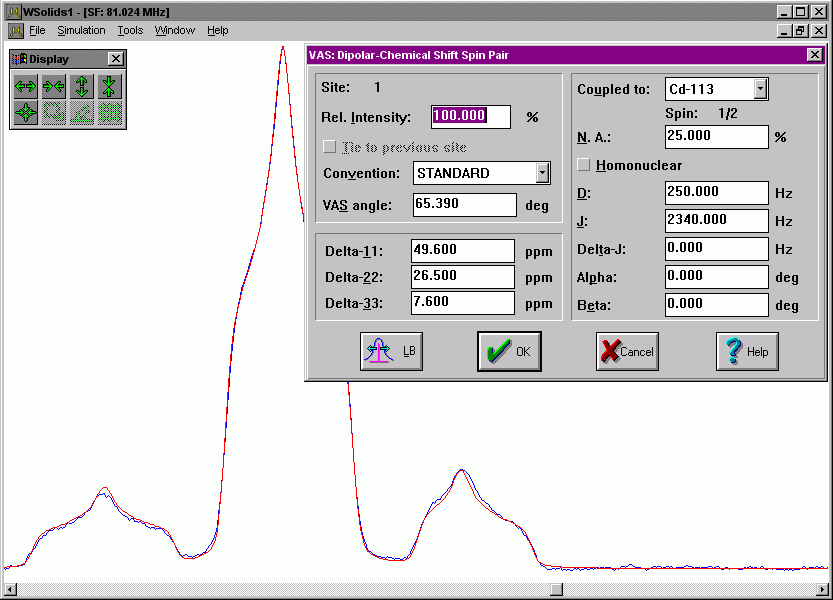Select the horizontal shrink icon in Display toolbar
Image resolution: width=833 pixels, height=600 pixels.
tap(54, 85)
